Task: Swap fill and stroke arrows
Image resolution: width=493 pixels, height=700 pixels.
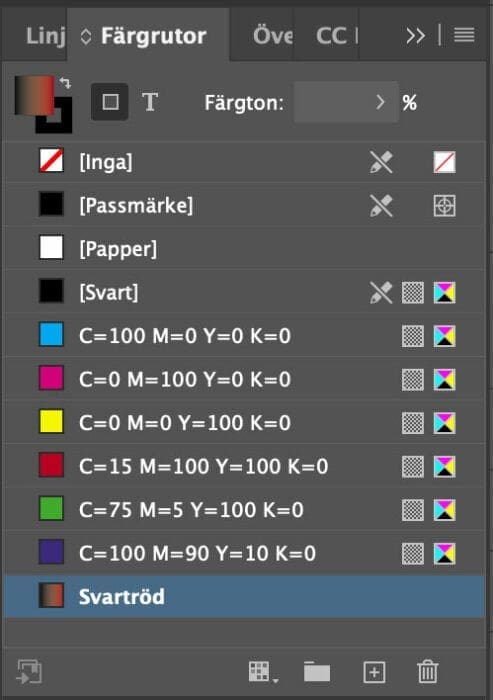Action: 65,83
